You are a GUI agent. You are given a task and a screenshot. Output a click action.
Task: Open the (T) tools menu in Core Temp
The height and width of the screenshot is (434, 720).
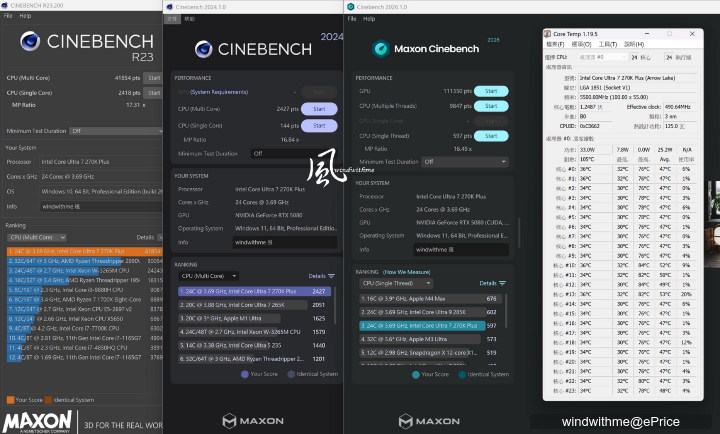pos(608,45)
